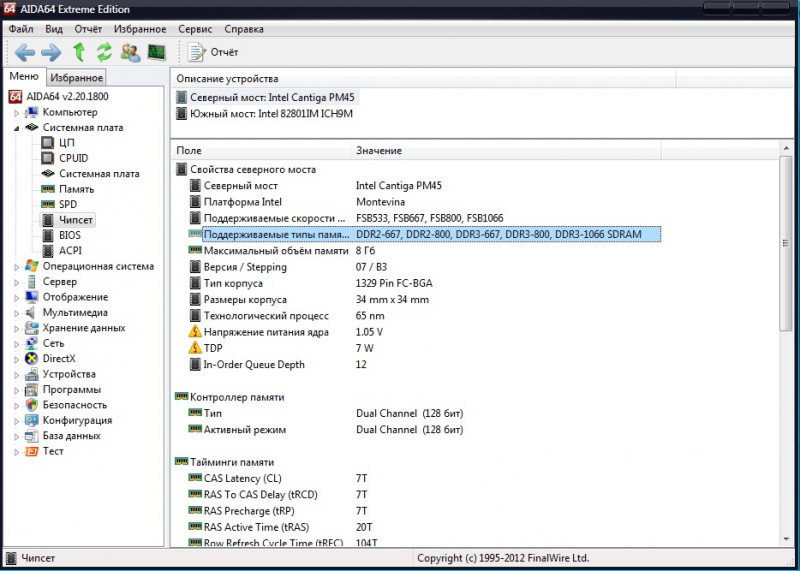Click the Устройства devices icon

pyautogui.click(x=32, y=375)
